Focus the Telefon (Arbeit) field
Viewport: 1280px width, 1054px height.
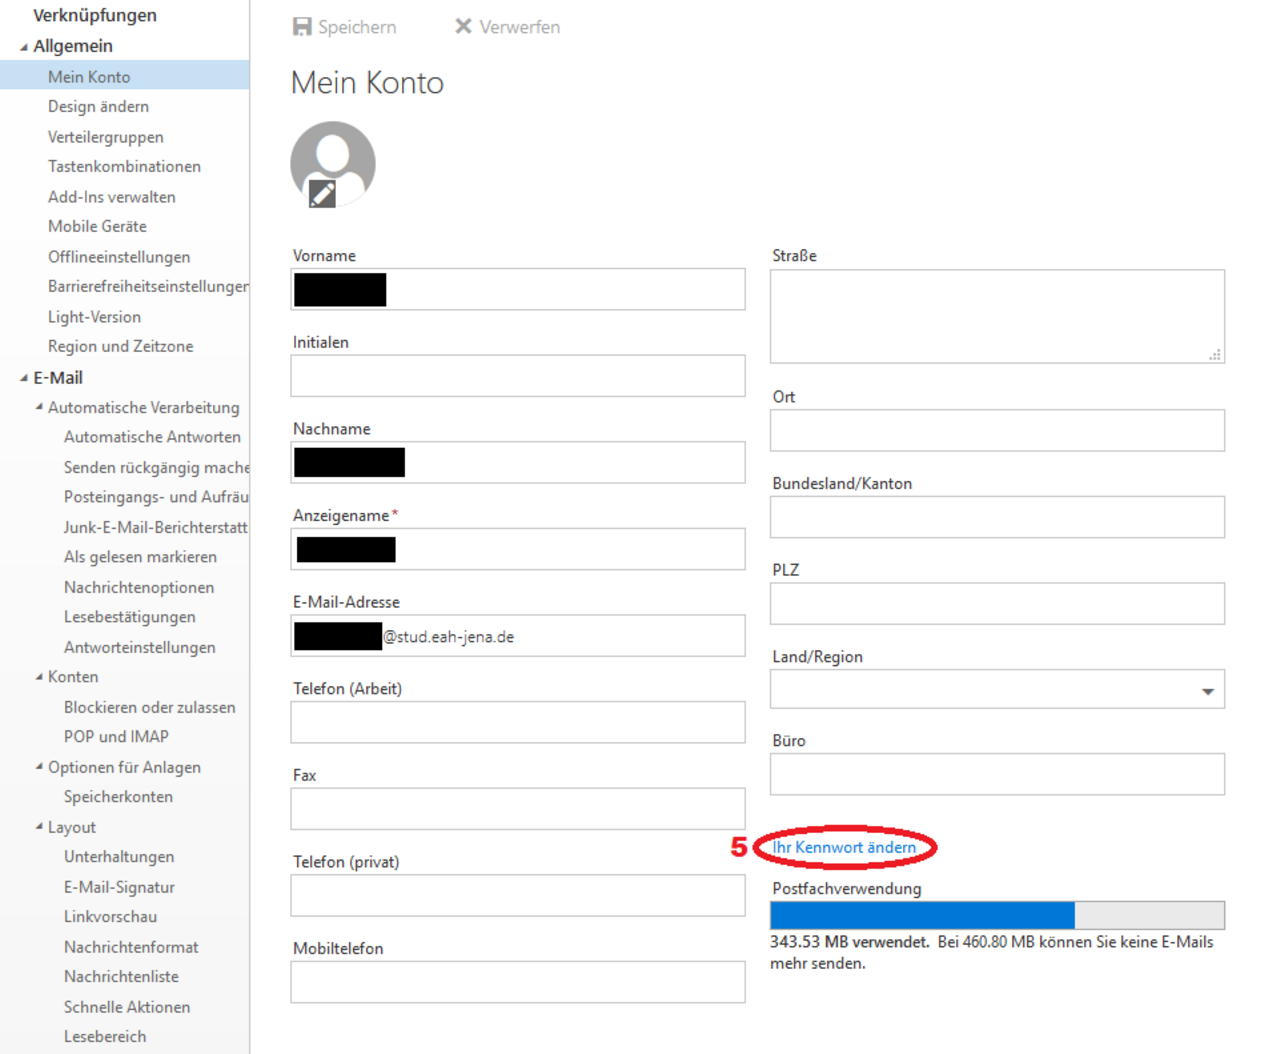pyautogui.click(x=518, y=722)
